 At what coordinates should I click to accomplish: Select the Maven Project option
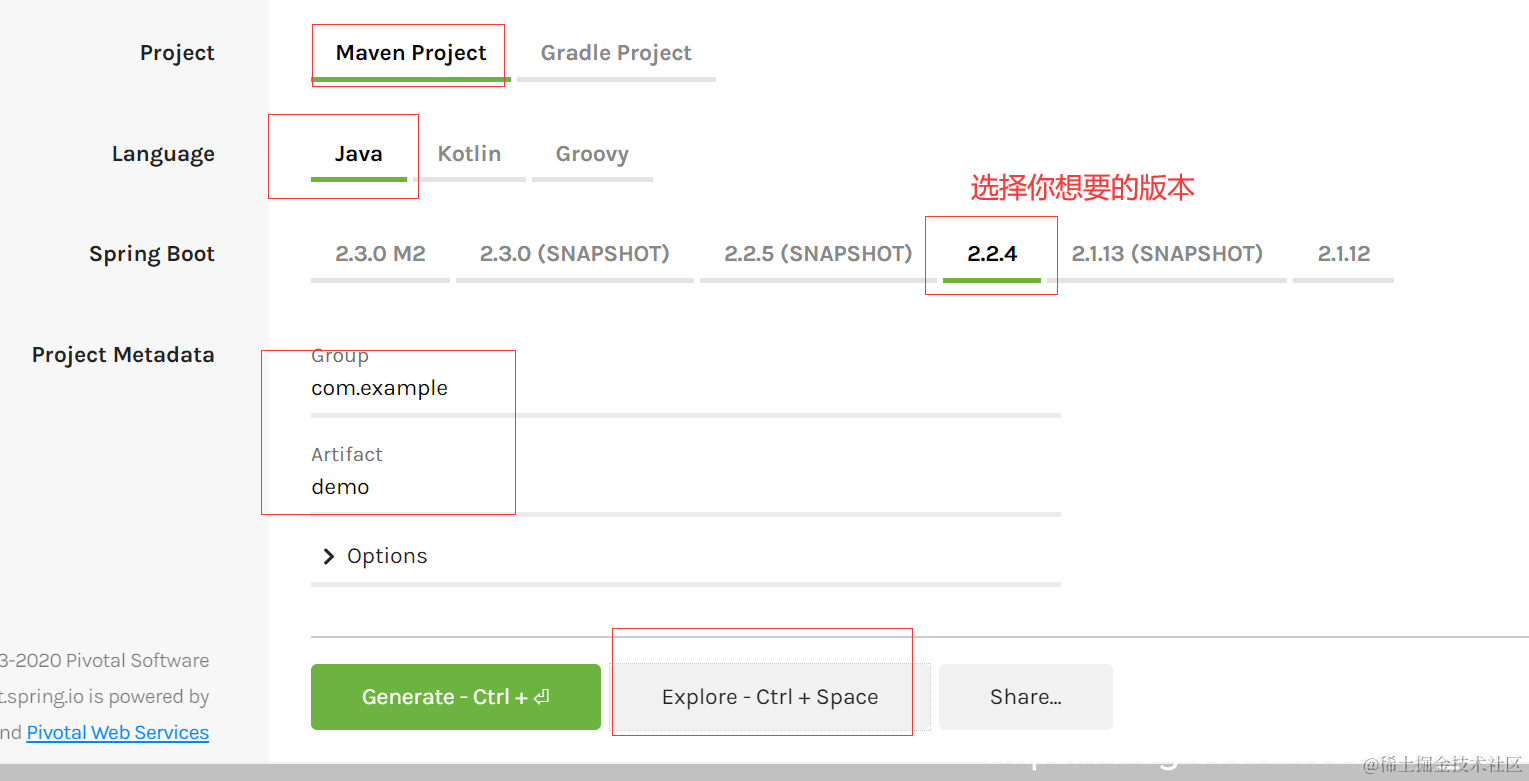[x=411, y=53]
